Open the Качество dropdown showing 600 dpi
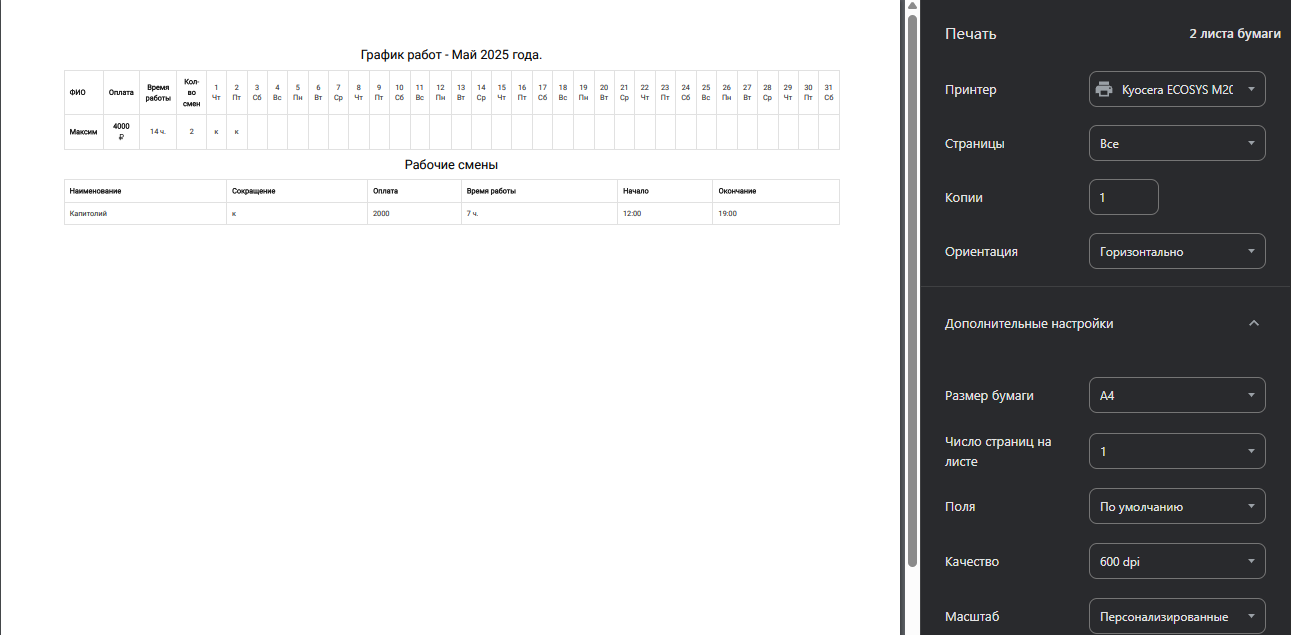The width and height of the screenshot is (1291, 635). pos(1176,561)
